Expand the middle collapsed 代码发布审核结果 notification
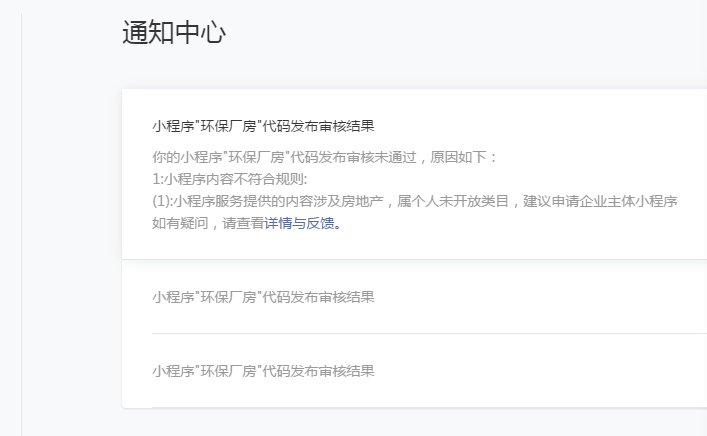Image resolution: width=707 pixels, height=436 pixels. click(263, 297)
